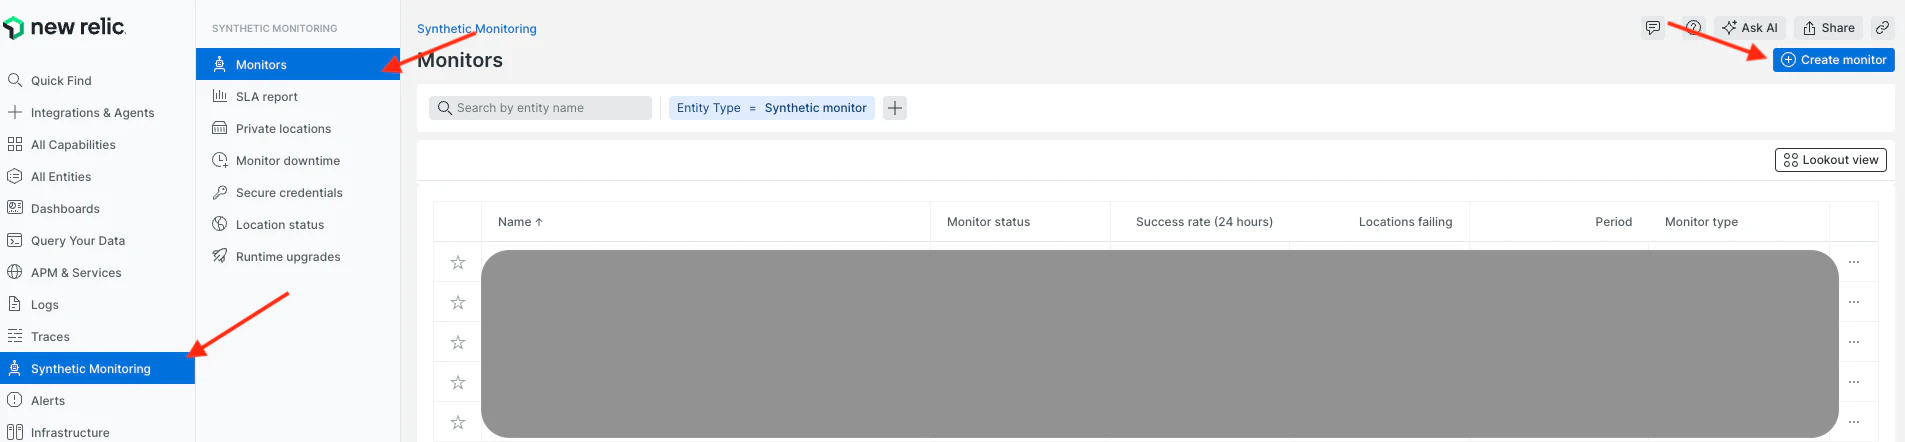Click the Share button

1829,28
